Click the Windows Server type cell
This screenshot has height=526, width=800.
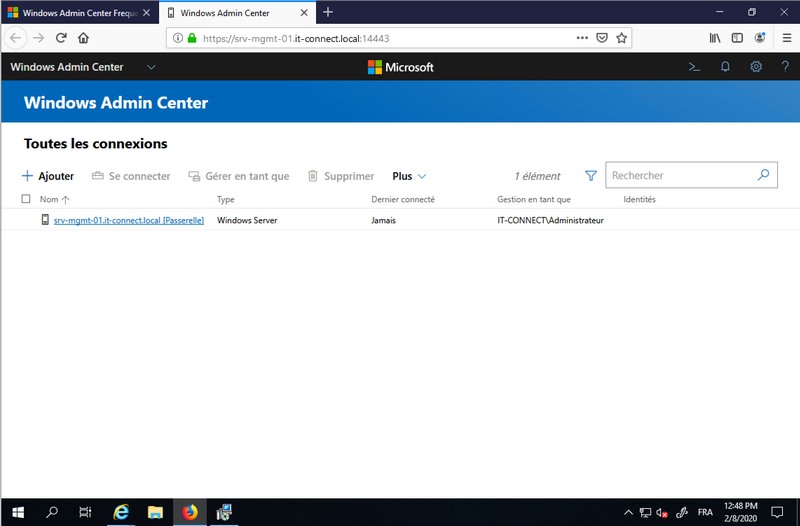247,220
